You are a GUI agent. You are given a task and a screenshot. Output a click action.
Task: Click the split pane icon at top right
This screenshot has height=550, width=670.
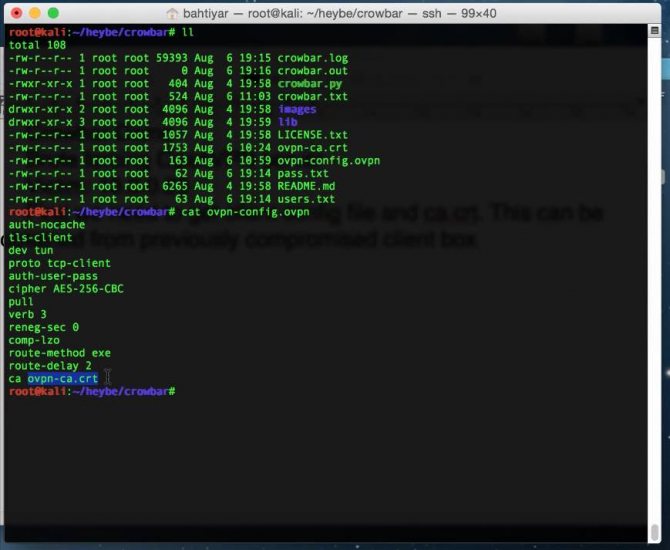coord(655,33)
